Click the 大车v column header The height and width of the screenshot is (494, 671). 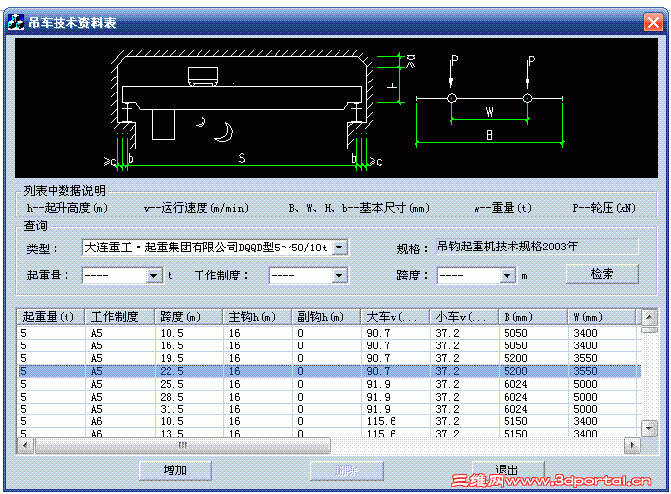[395, 317]
